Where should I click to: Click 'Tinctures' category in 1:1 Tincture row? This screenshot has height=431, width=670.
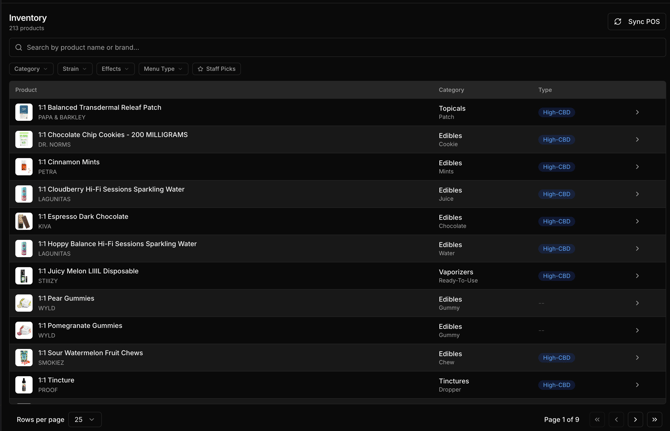[454, 381]
